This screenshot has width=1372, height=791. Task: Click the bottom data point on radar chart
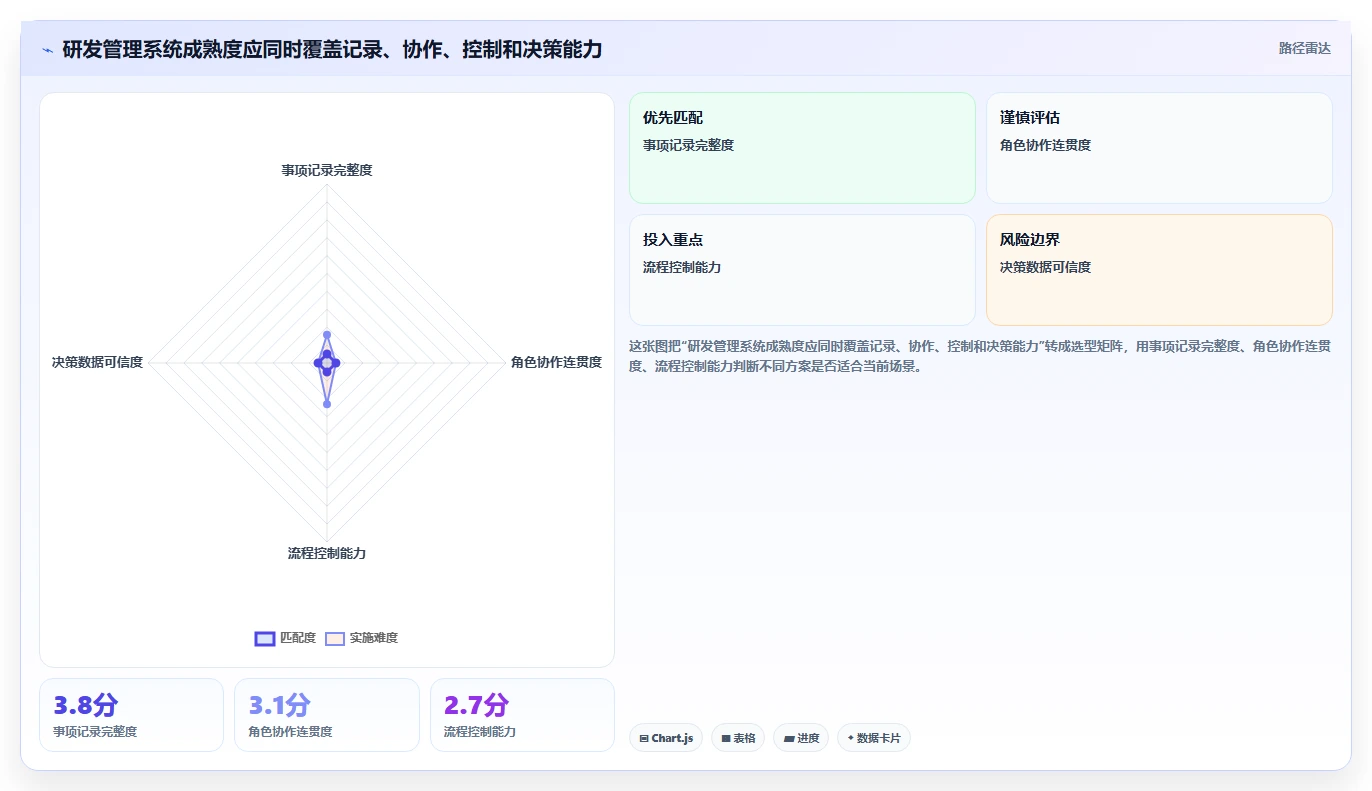[x=327, y=404]
